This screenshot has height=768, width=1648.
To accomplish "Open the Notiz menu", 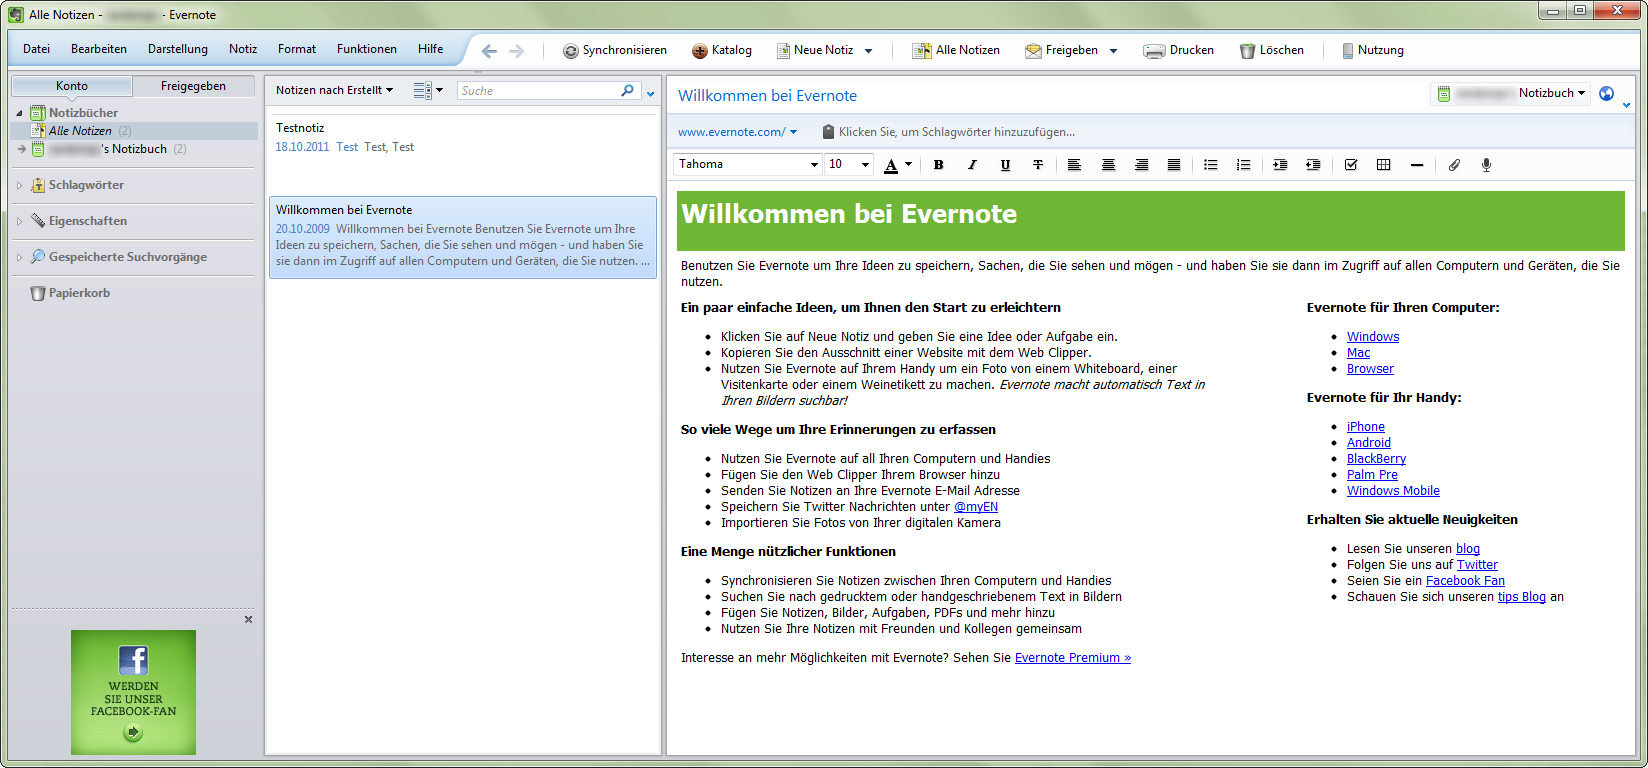I will 243,49.
